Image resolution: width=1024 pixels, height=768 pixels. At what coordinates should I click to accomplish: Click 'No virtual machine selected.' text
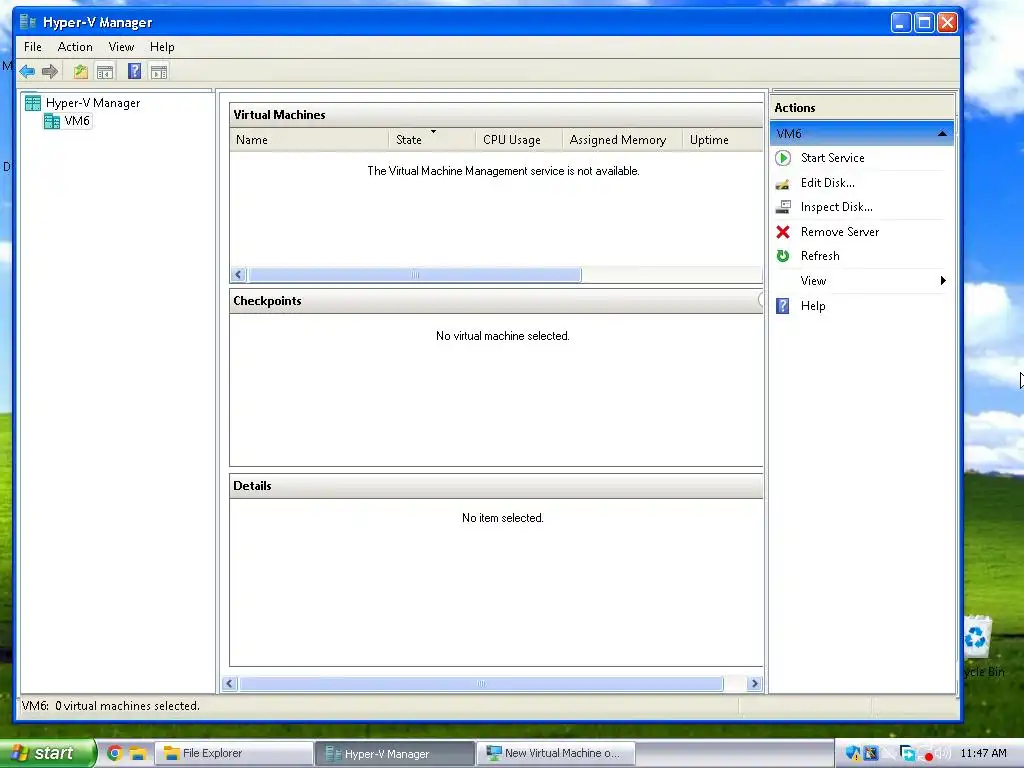coord(503,336)
